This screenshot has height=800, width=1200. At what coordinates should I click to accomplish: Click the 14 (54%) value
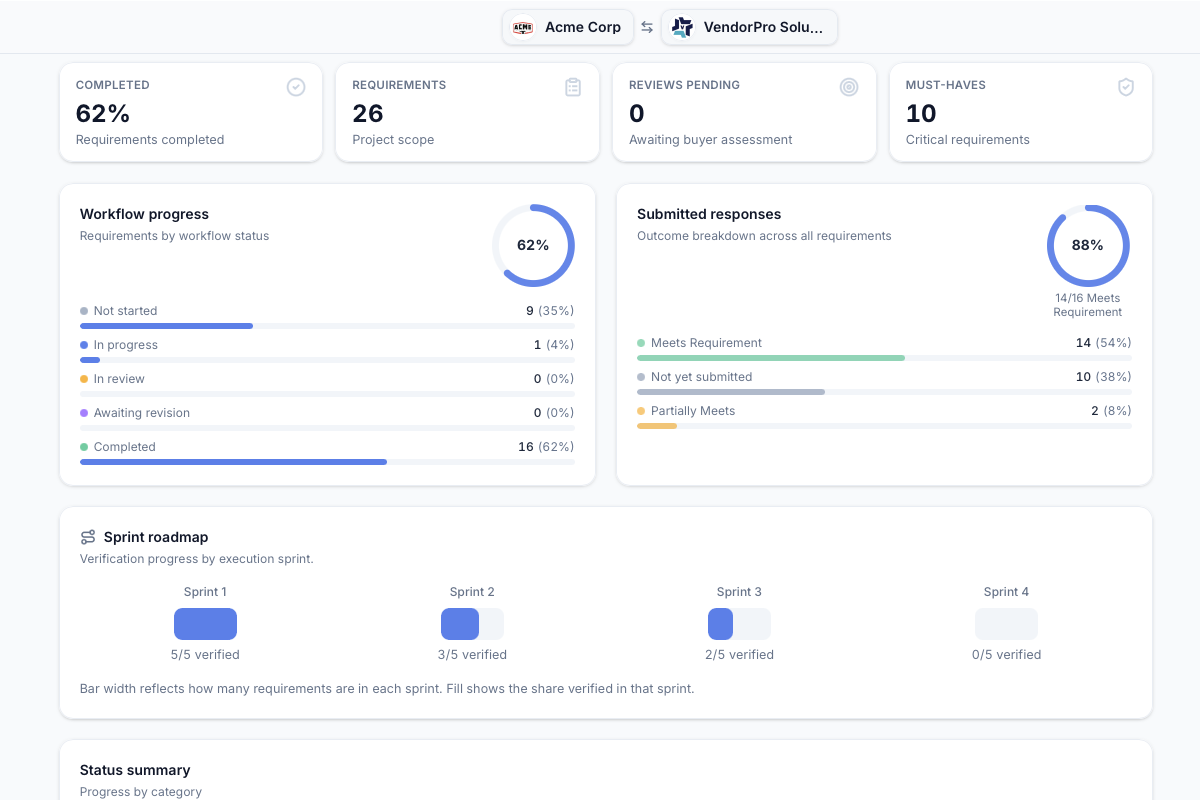click(1104, 343)
